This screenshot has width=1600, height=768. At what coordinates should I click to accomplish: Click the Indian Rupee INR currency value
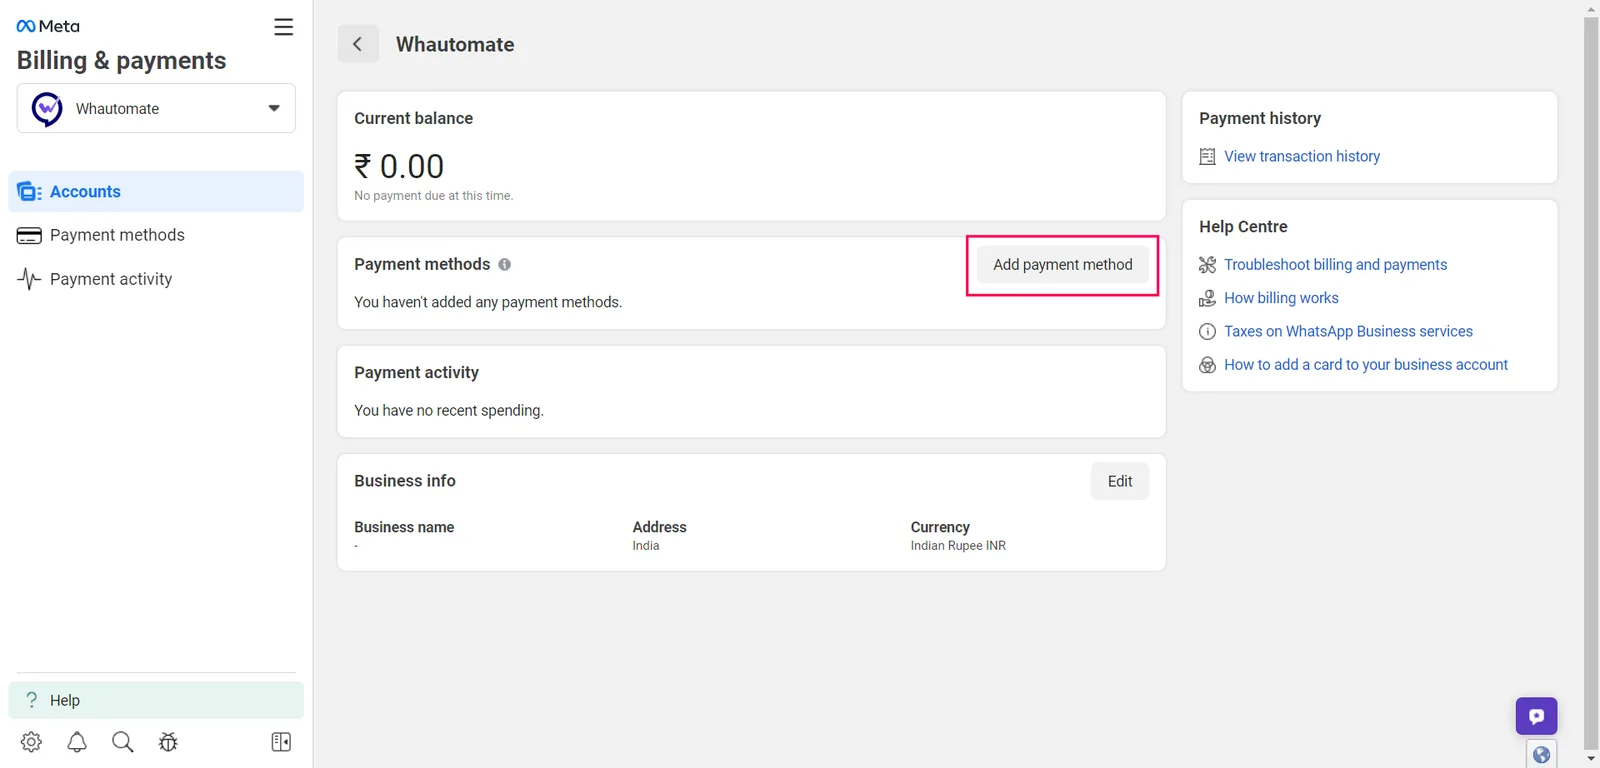958,546
